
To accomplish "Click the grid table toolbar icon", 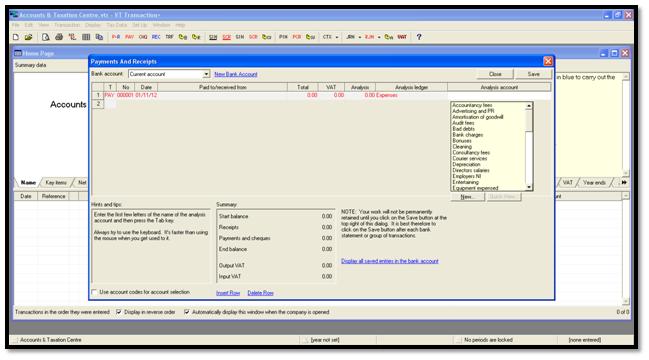I will click(x=86, y=37).
